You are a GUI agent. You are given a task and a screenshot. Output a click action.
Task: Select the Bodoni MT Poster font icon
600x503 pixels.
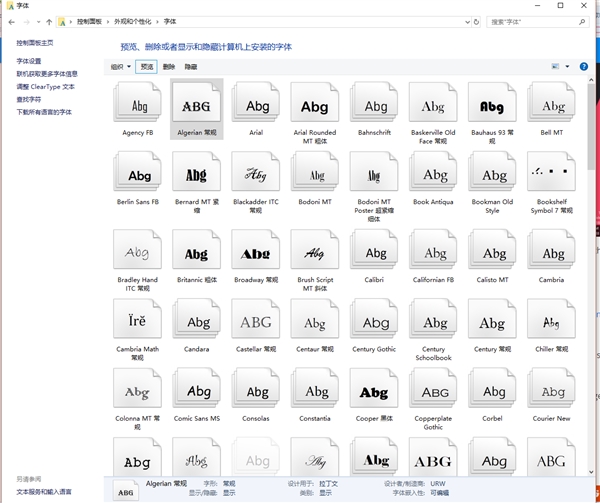click(374, 171)
